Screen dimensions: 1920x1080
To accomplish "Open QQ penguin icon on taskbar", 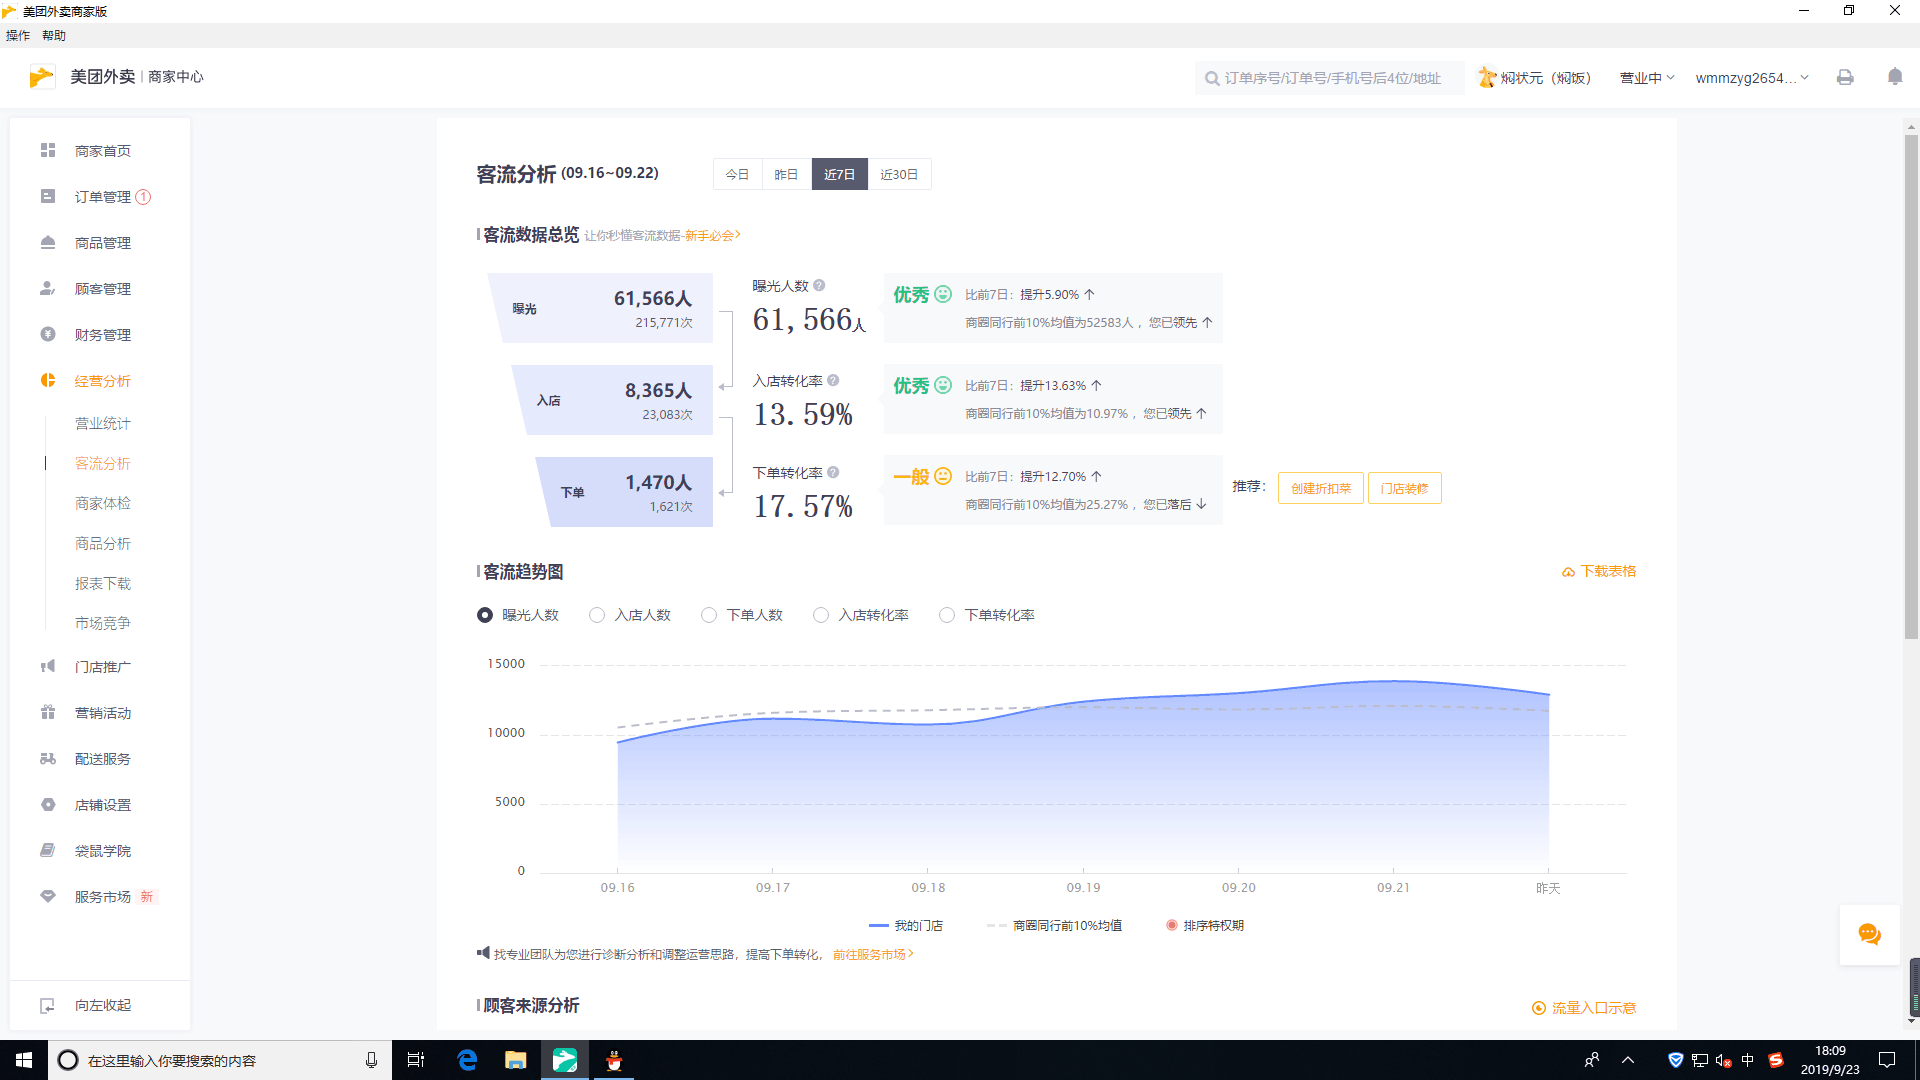I will coord(614,1060).
